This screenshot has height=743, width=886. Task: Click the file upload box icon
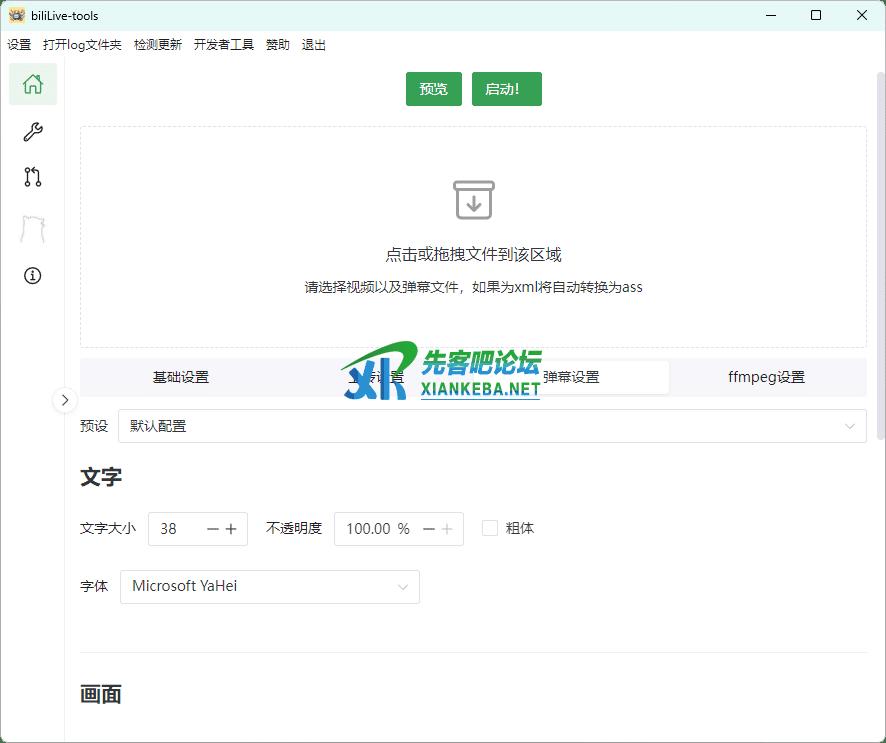click(x=473, y=200)
